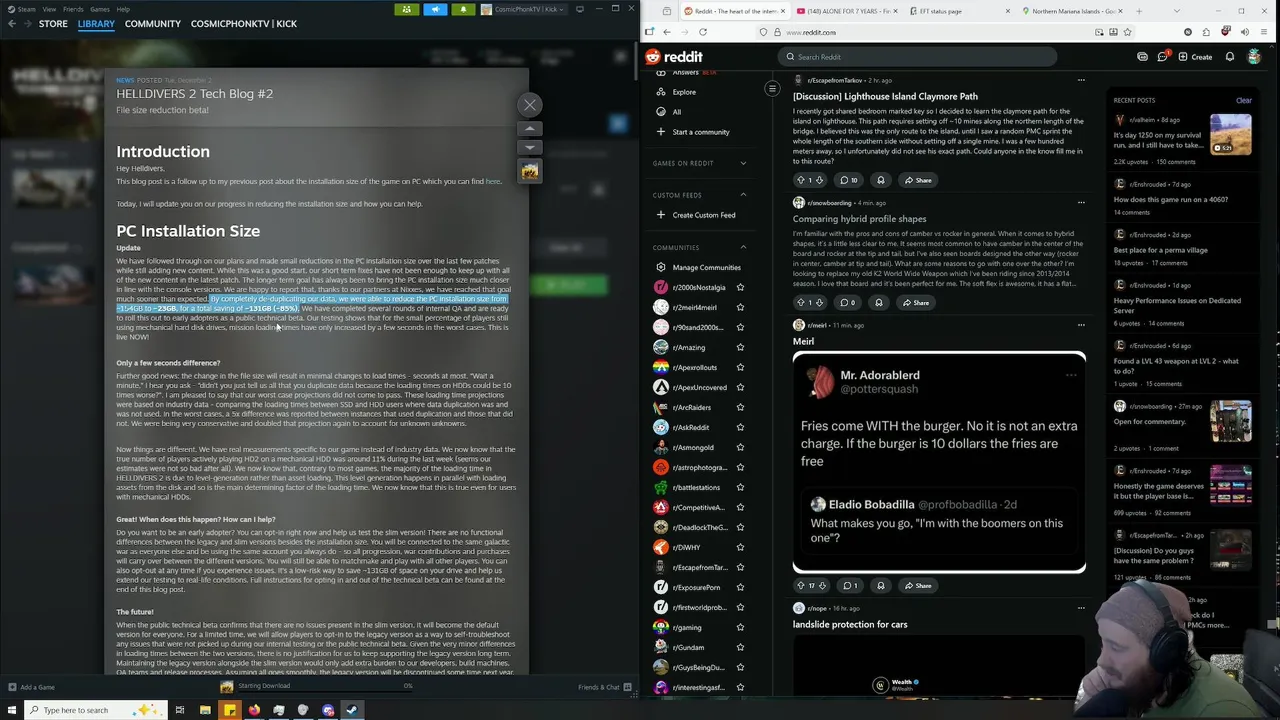
Task: Open options menu on landslide protection post
Action: [1081, 608]
